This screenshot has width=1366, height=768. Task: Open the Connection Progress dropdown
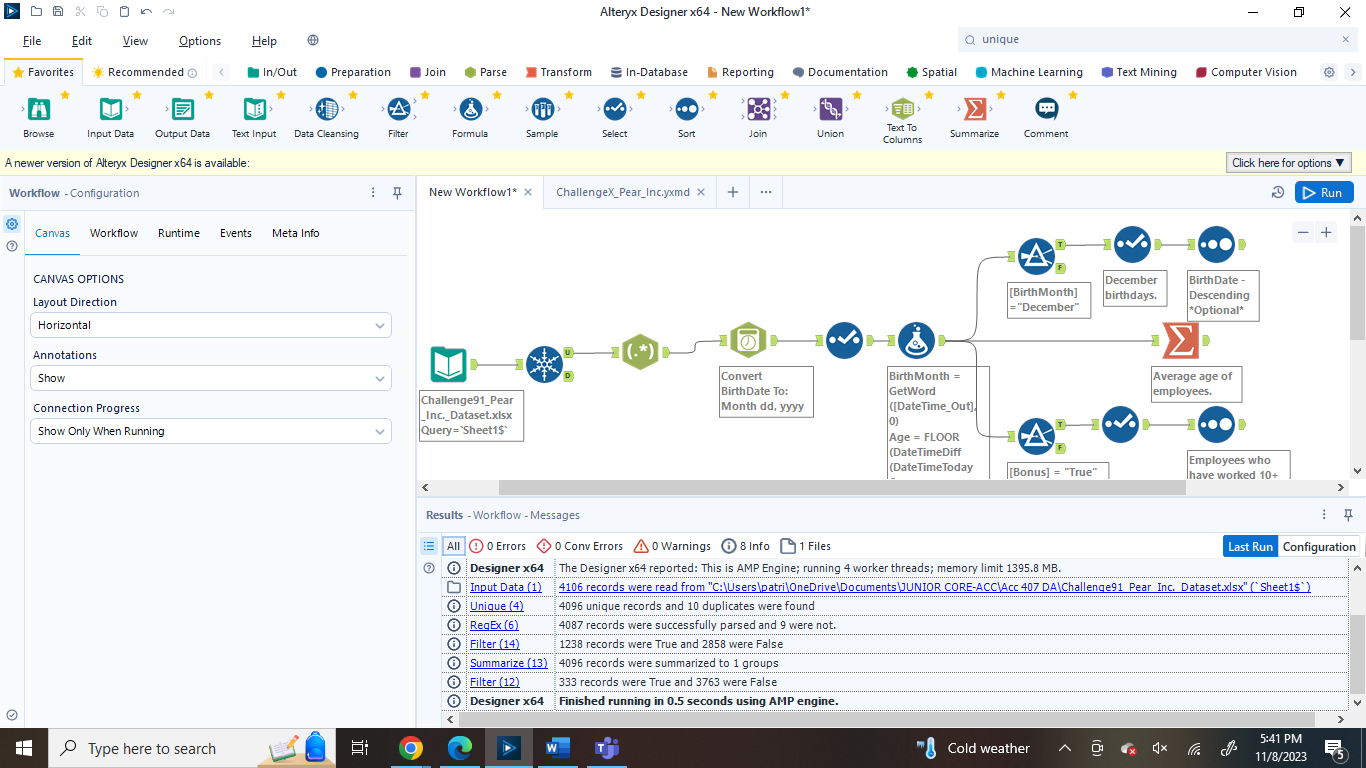[x=211, y=431]
